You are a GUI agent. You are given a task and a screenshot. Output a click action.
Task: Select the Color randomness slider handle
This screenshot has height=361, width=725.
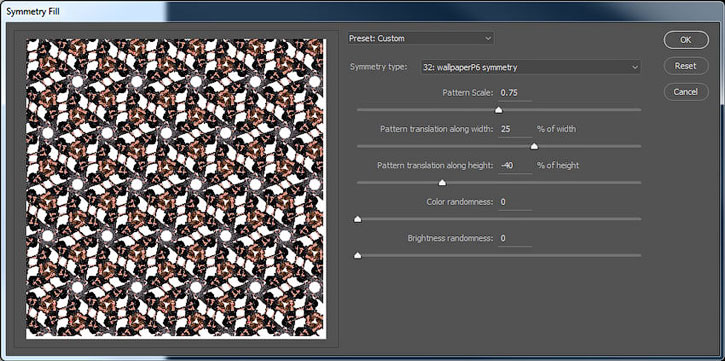[x=357, y=219]
